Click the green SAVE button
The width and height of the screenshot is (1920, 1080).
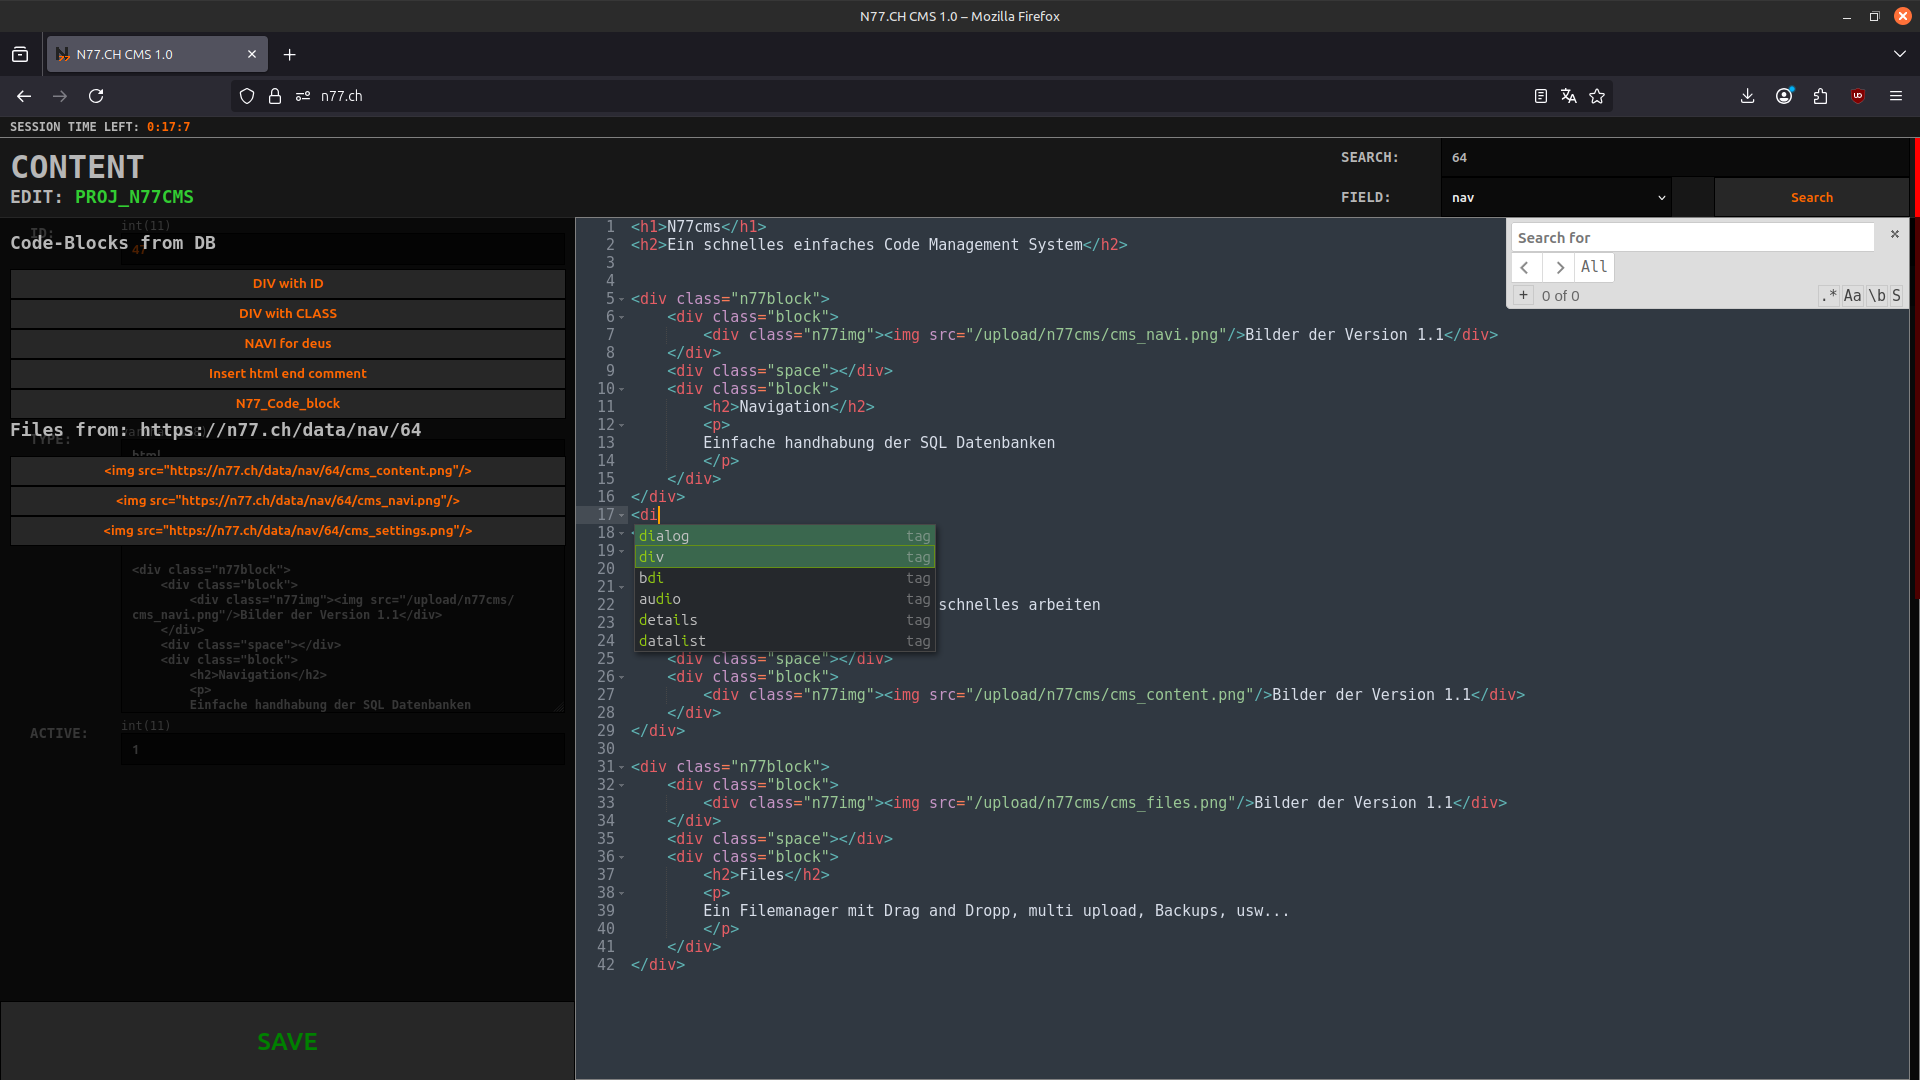pos(288,1042)
